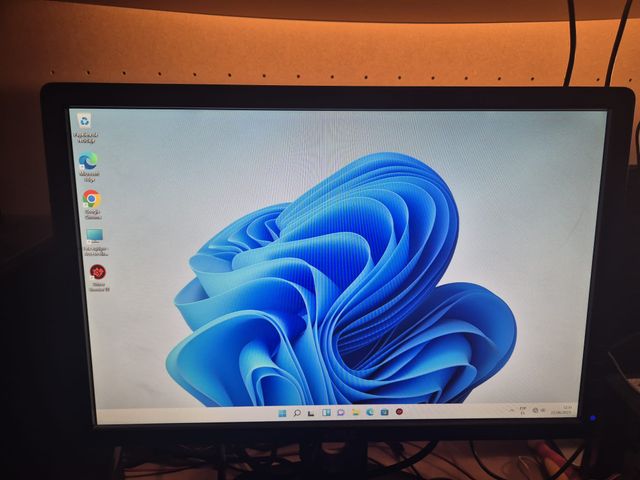Open Task View on the taskbar
Image resolution: width=640 pixels, height=480 pixels.
(311, 413)
